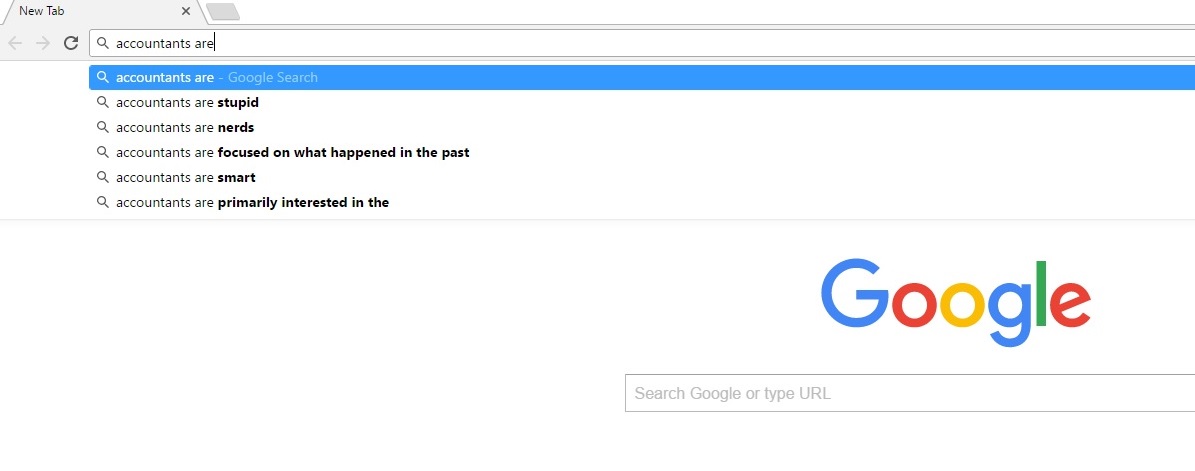
Task: Select suggestion 'accountants are stupid'
Action: (x=642, y=102)
